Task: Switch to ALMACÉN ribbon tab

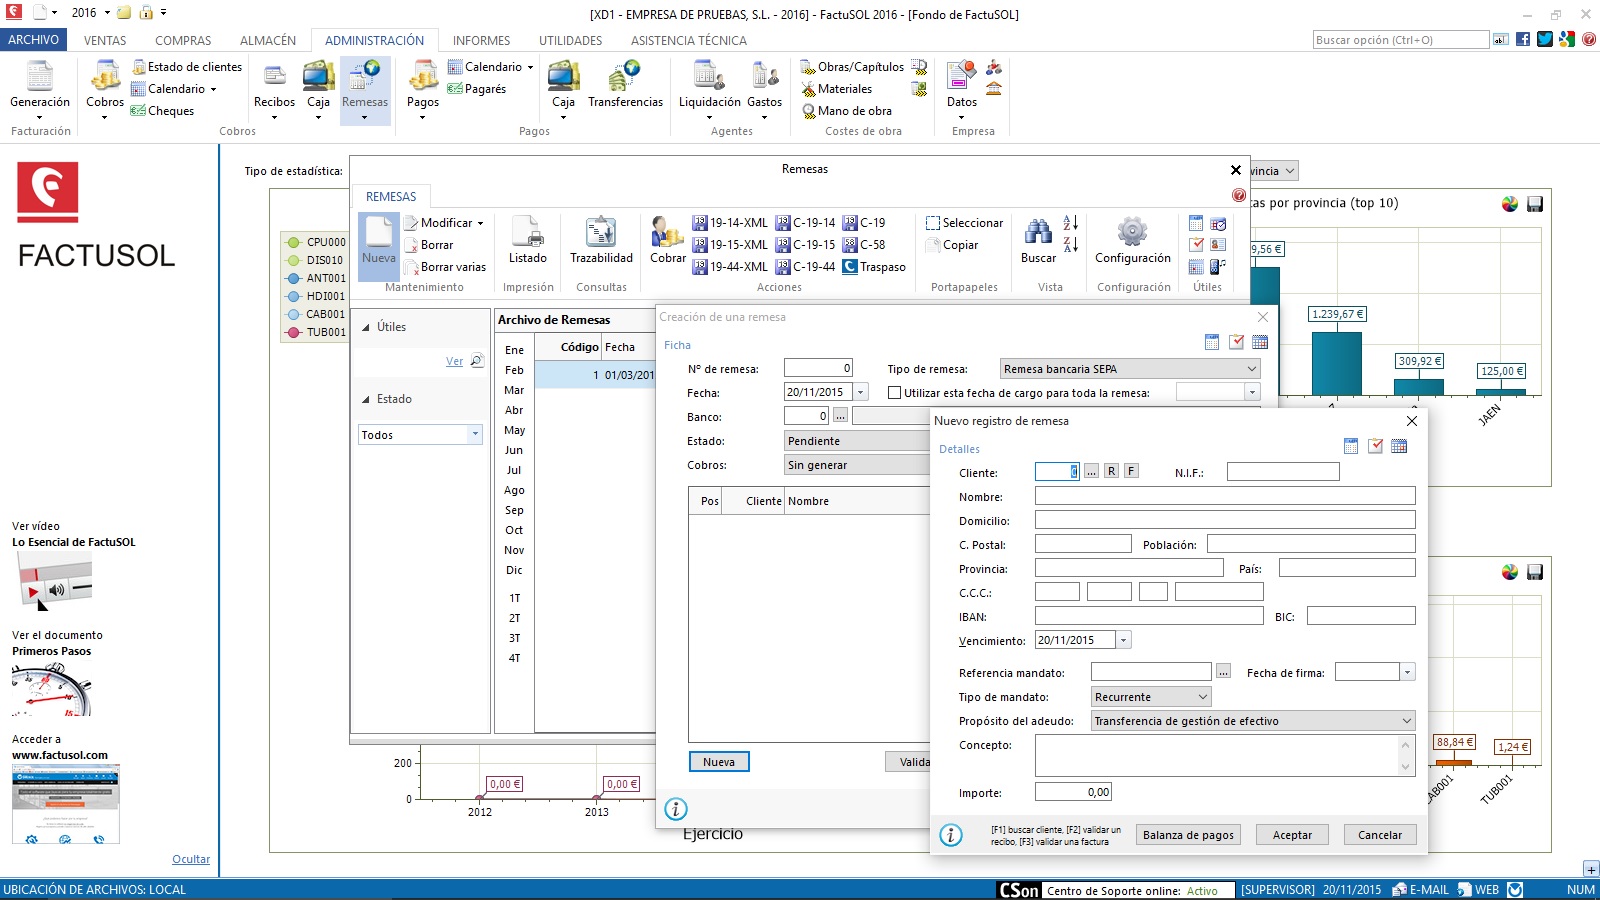Action: pos(268,40)
